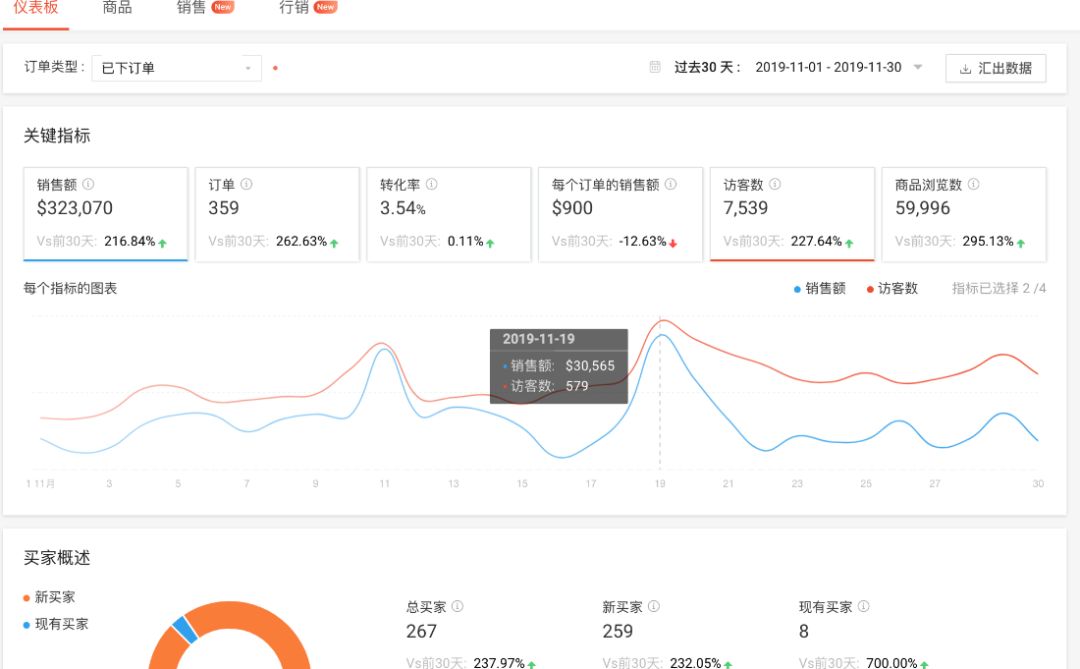Open the 指标已选择 2/4 metric selector
Image resolution: width=1080 pixels, height=669 pixels.
click(x=997, y=288)
